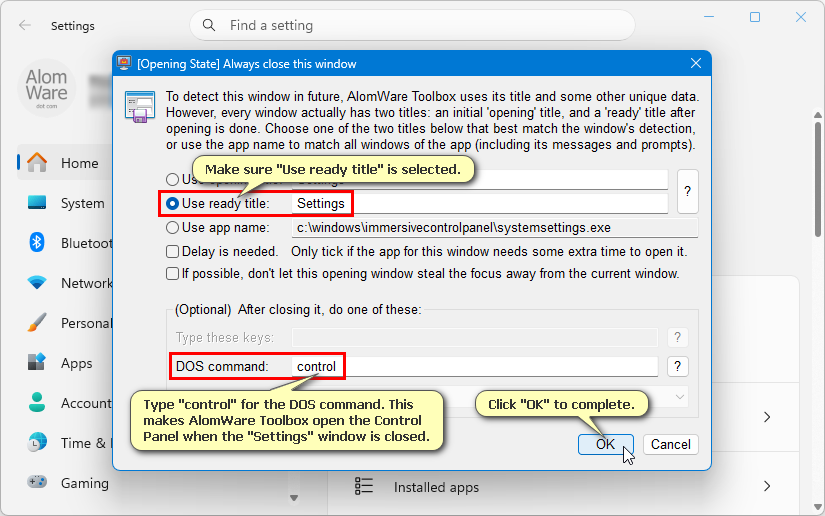Maximize the Settings window
Screen dimensions: 825x516
754,17
